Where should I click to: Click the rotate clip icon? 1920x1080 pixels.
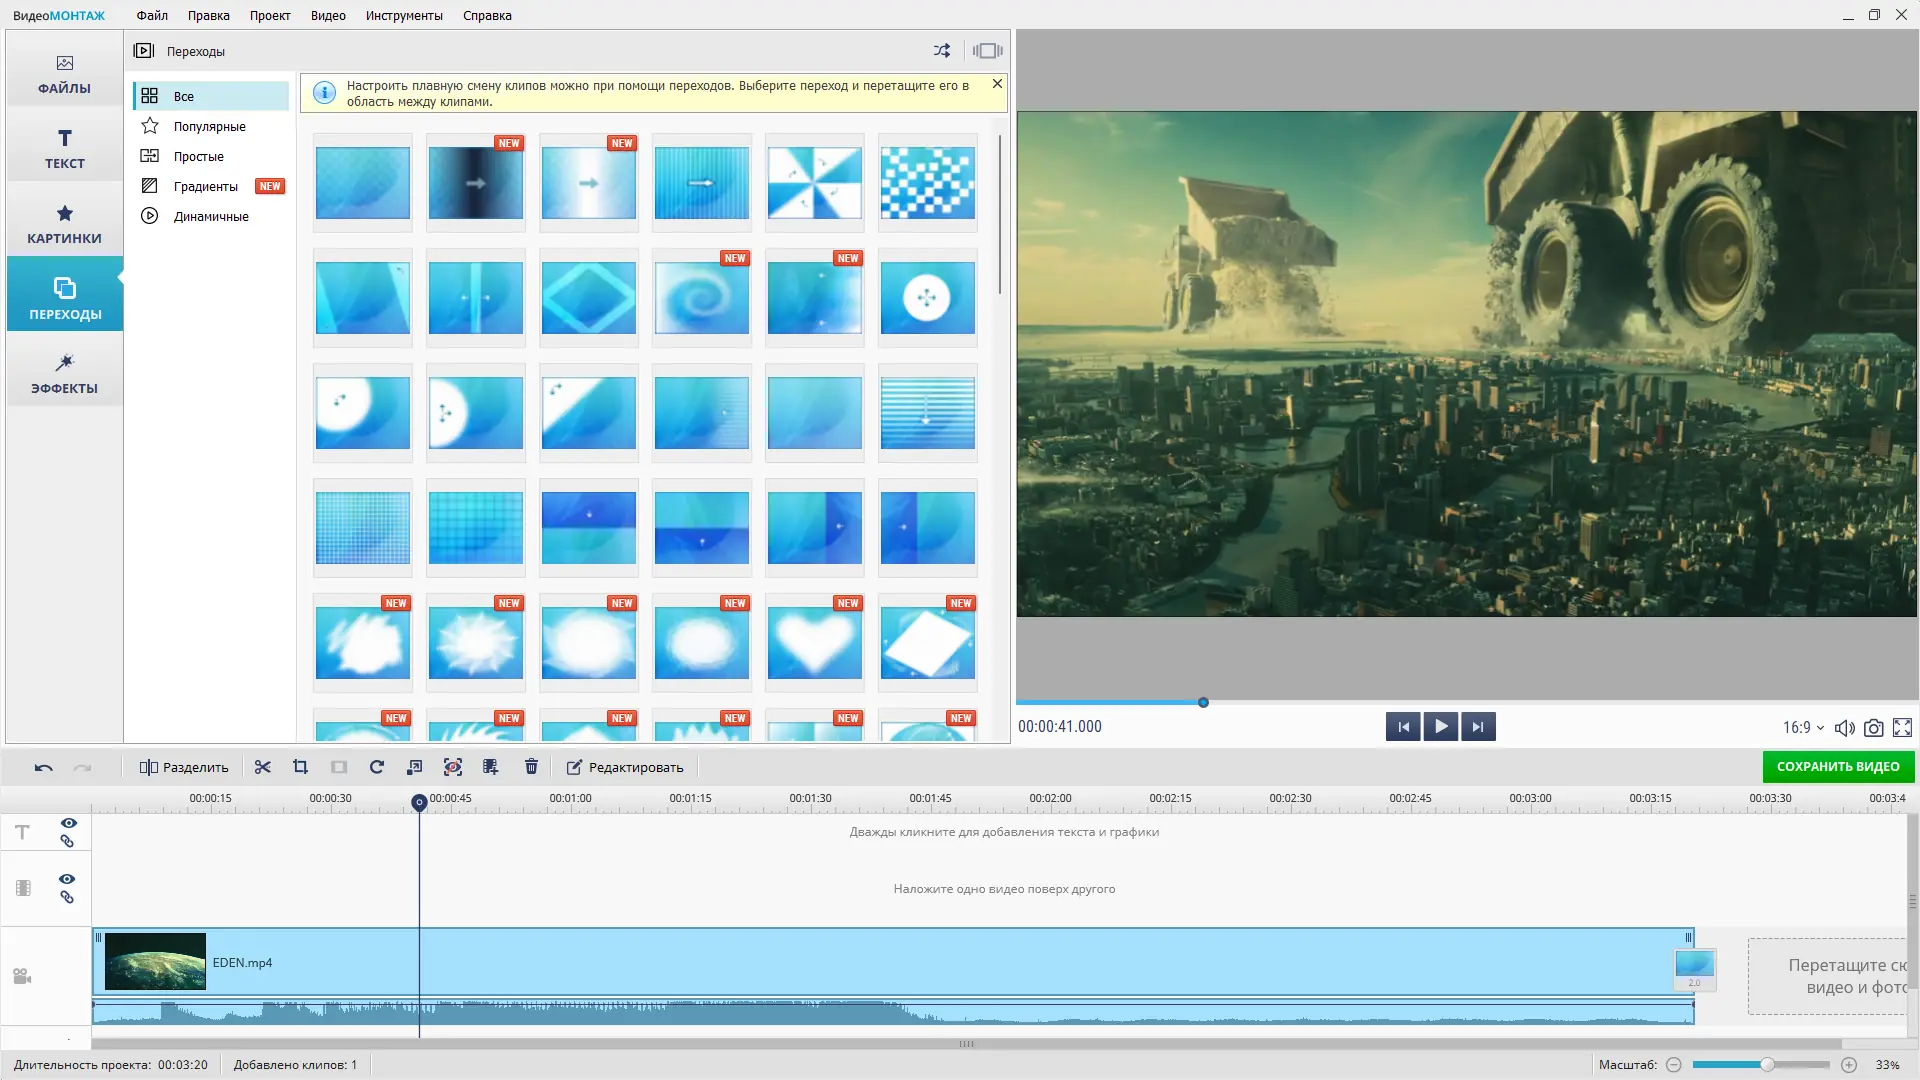(x=377, y=767)
